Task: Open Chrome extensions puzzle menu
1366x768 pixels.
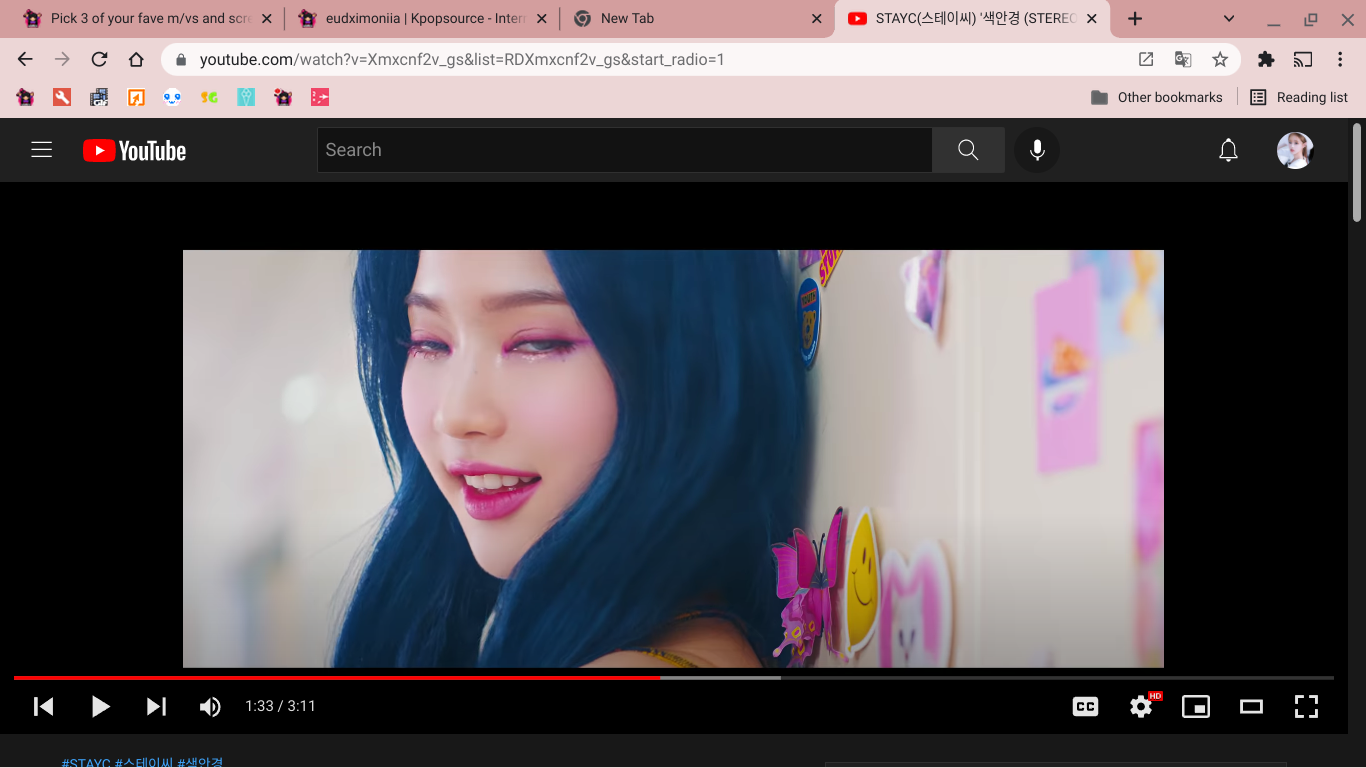Action: pos(1266,59)
